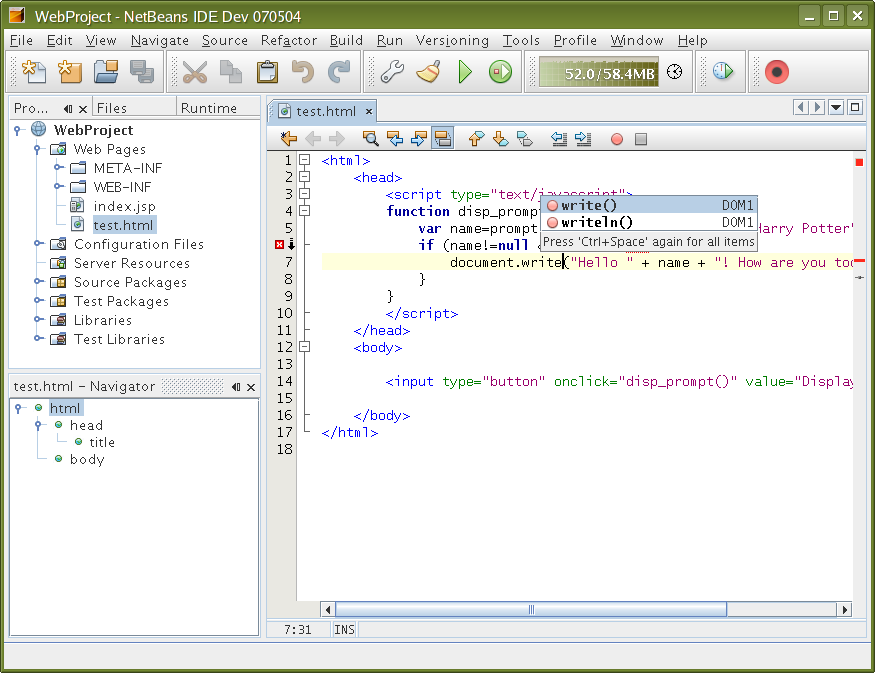The image size is (875, 673).
Task: Switch to the Files tab
Action: tap(134, 108)
